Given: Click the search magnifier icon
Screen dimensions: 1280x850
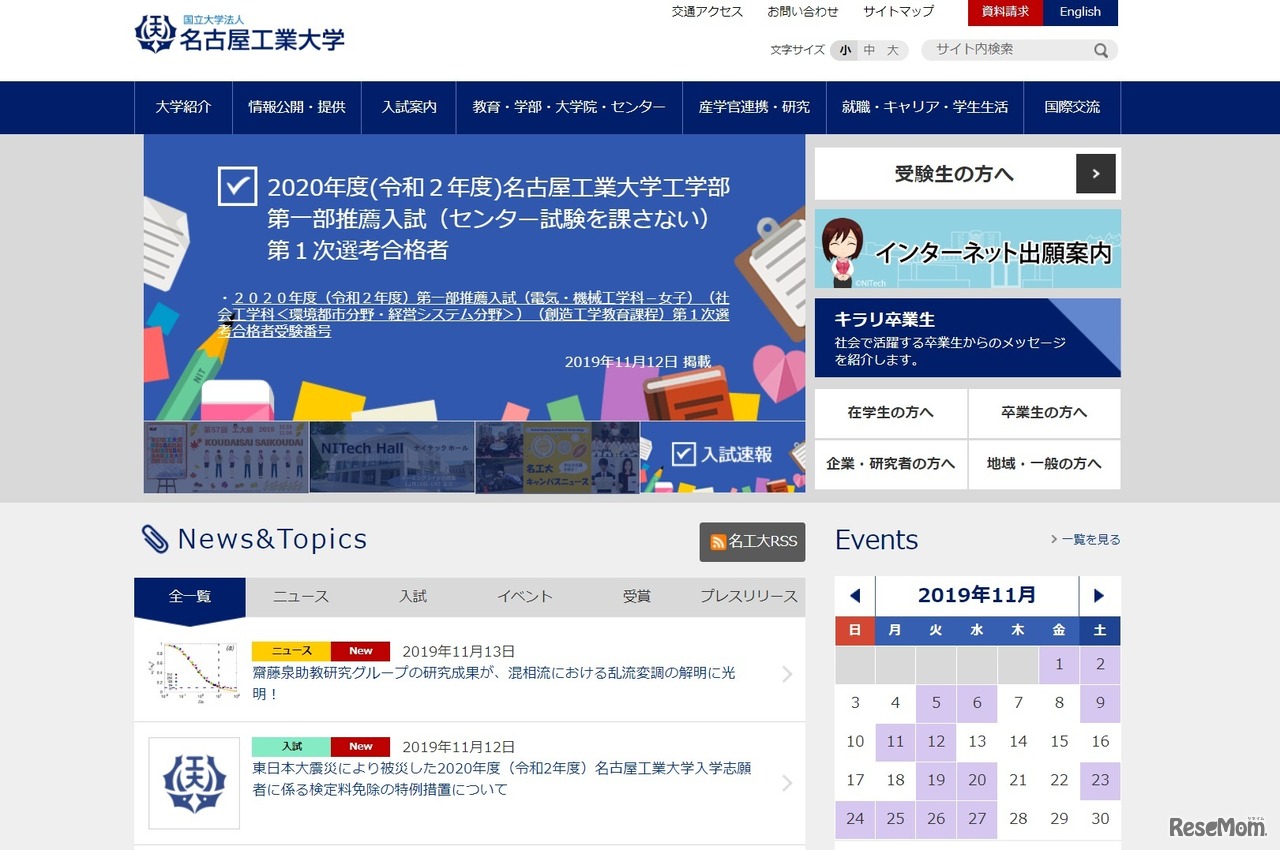Looking at the screenshot, I should (x=1101, y=50).
